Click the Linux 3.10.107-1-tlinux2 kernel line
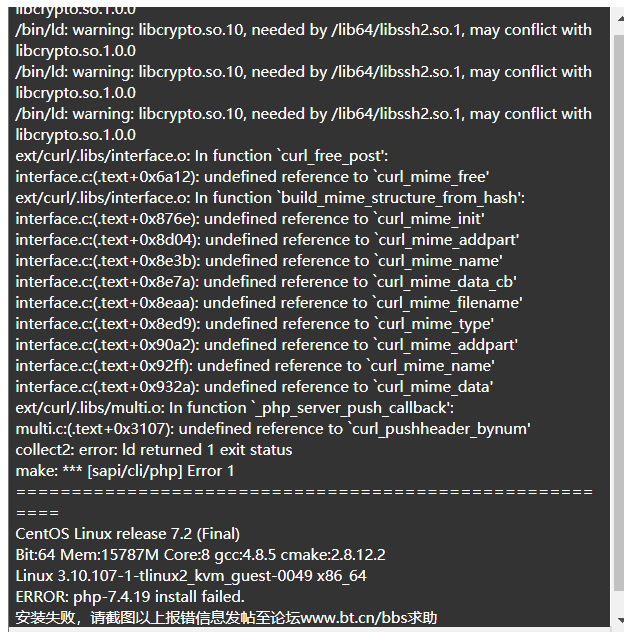 click(x=191, y=576)
